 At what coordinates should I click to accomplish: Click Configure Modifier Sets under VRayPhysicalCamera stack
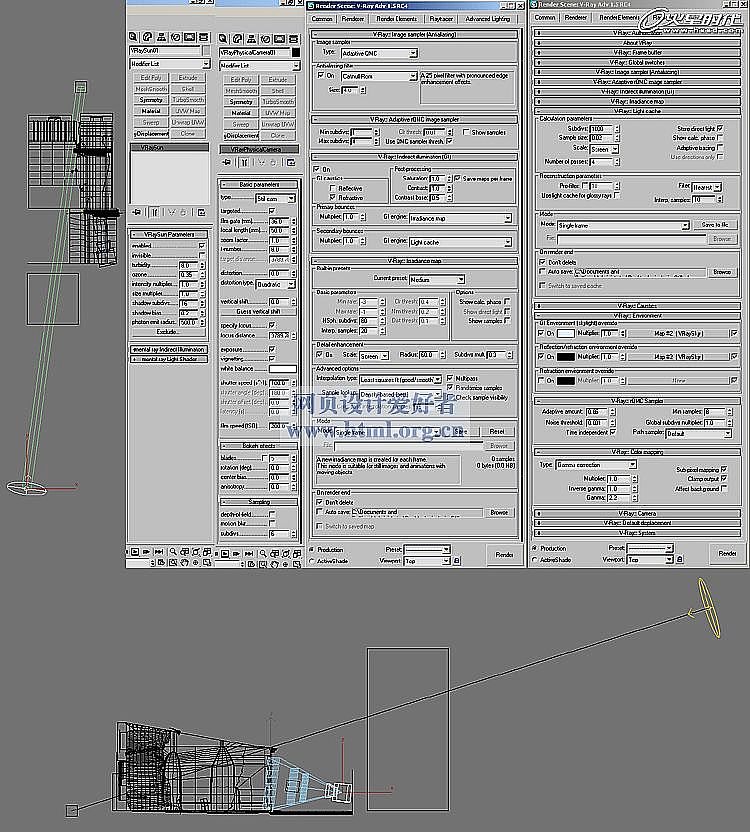(x=291, y=162)
